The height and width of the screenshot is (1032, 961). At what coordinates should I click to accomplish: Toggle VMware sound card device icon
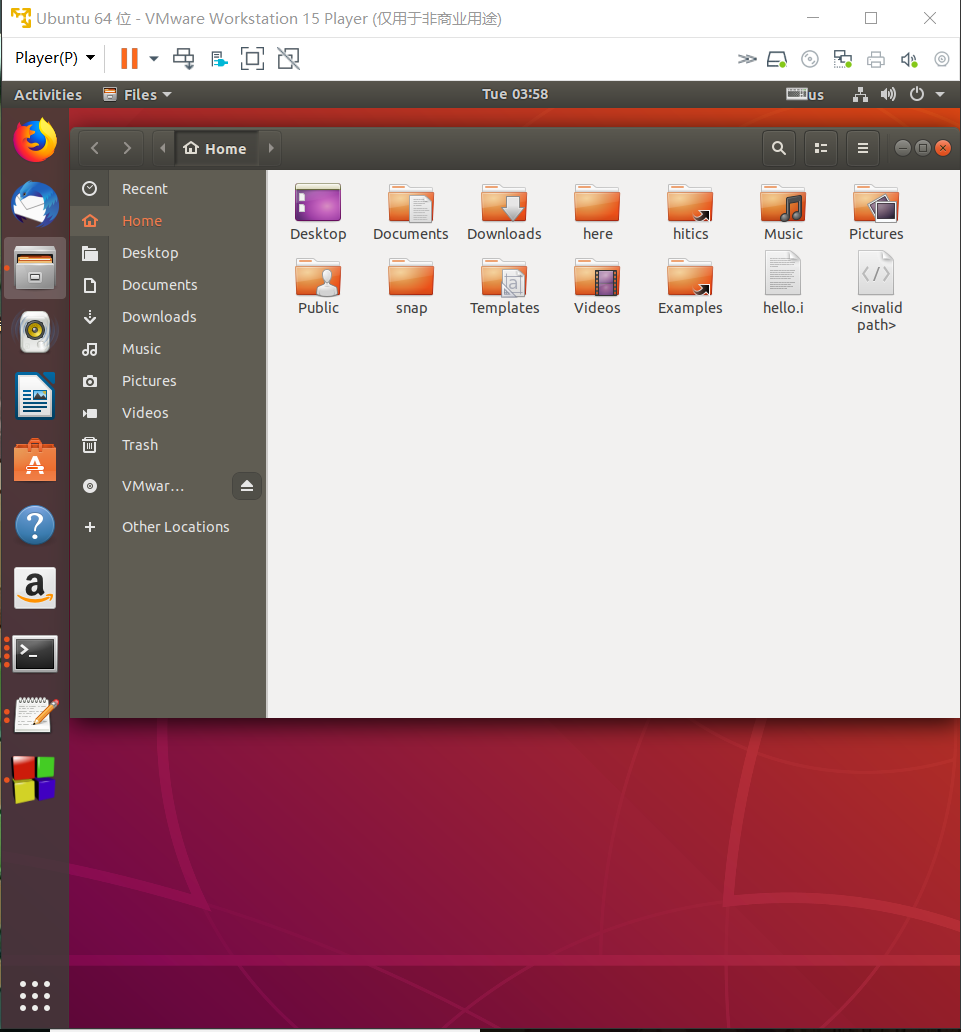909,60
